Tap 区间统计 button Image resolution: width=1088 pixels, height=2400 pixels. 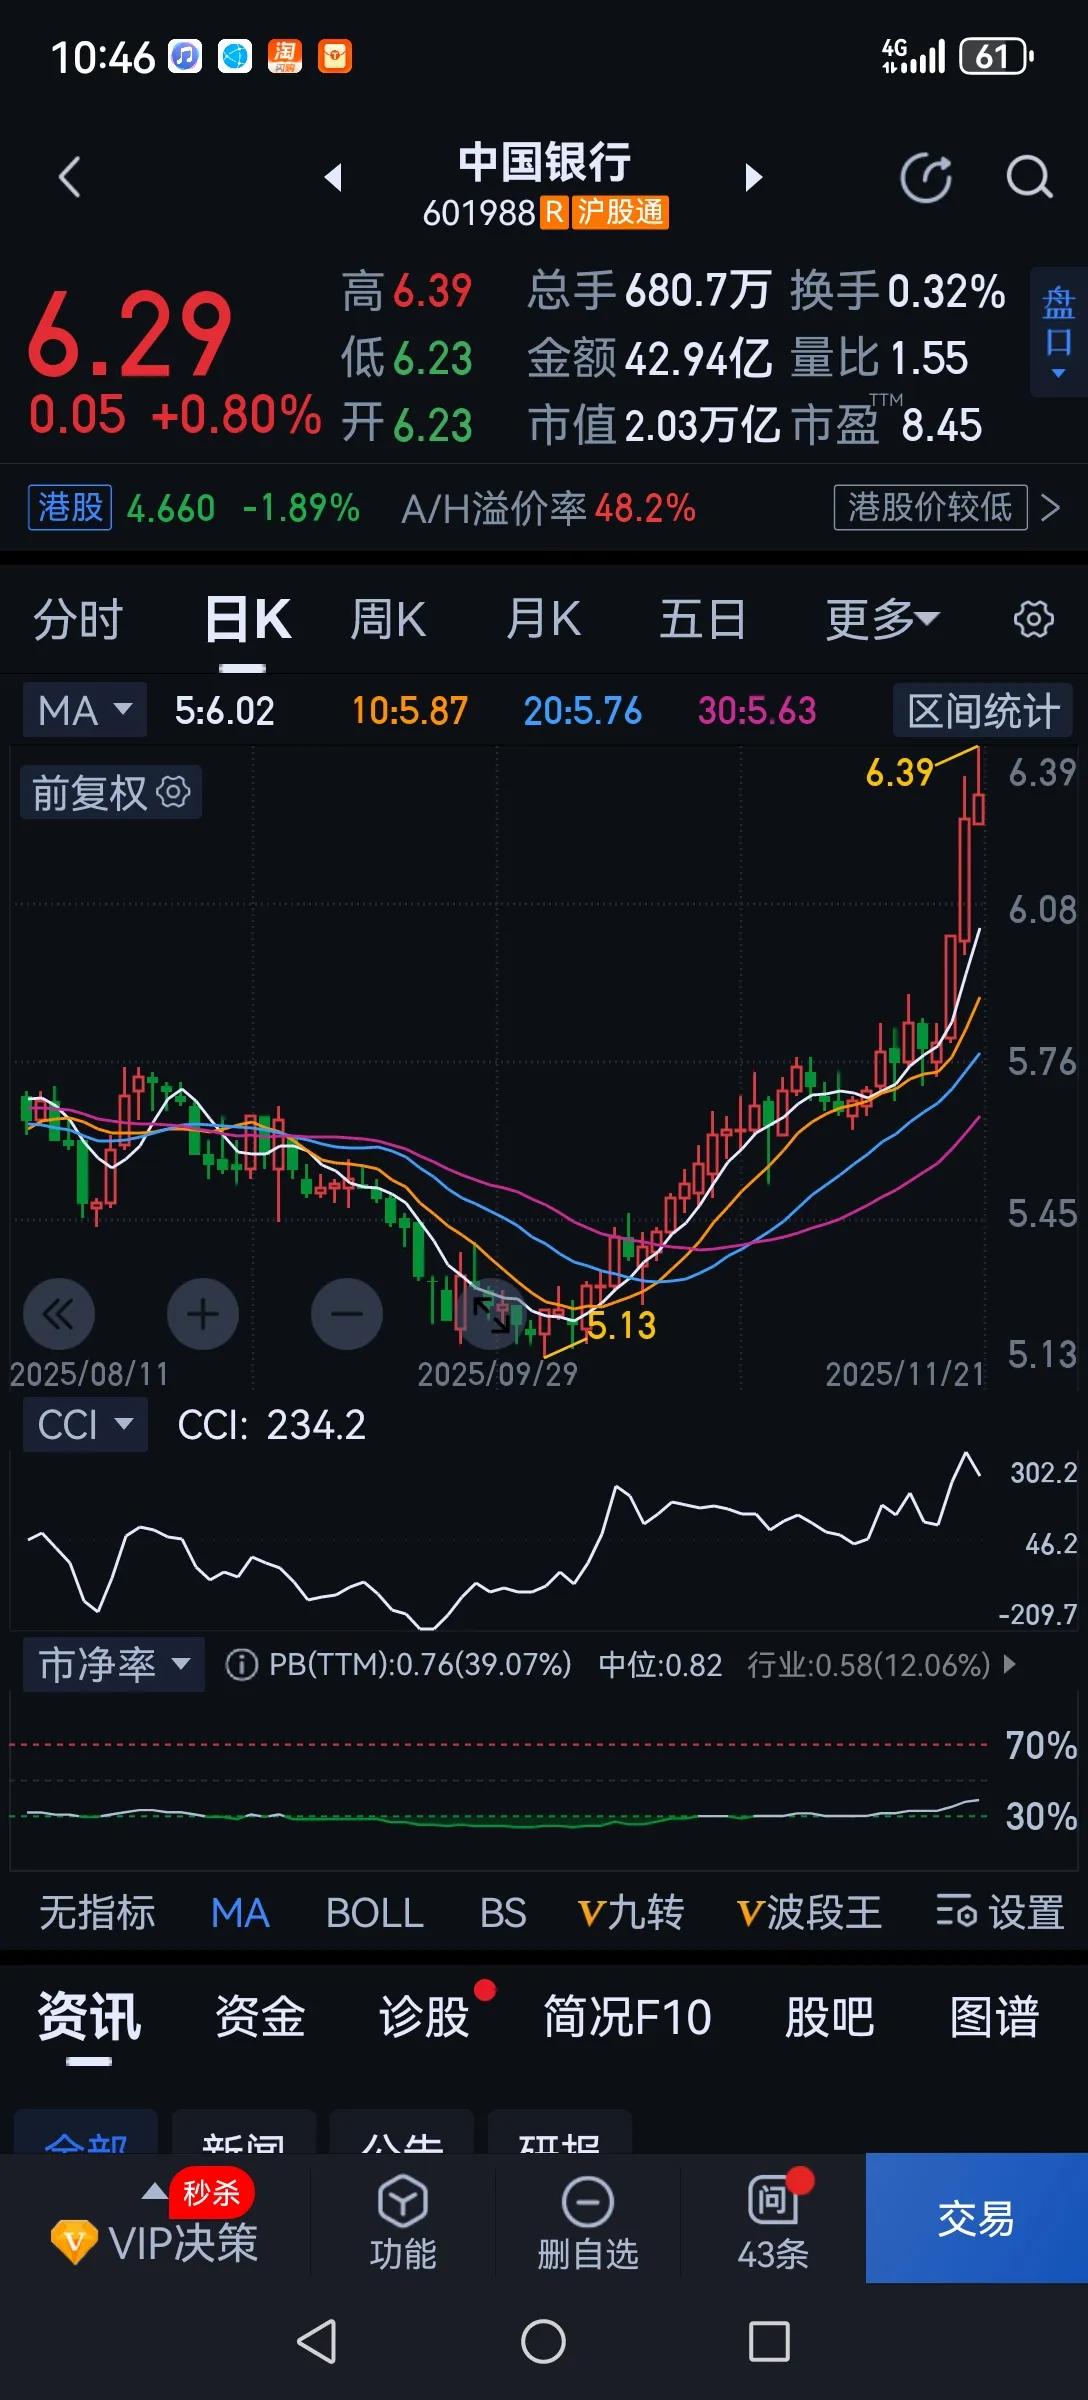point(983,710)
